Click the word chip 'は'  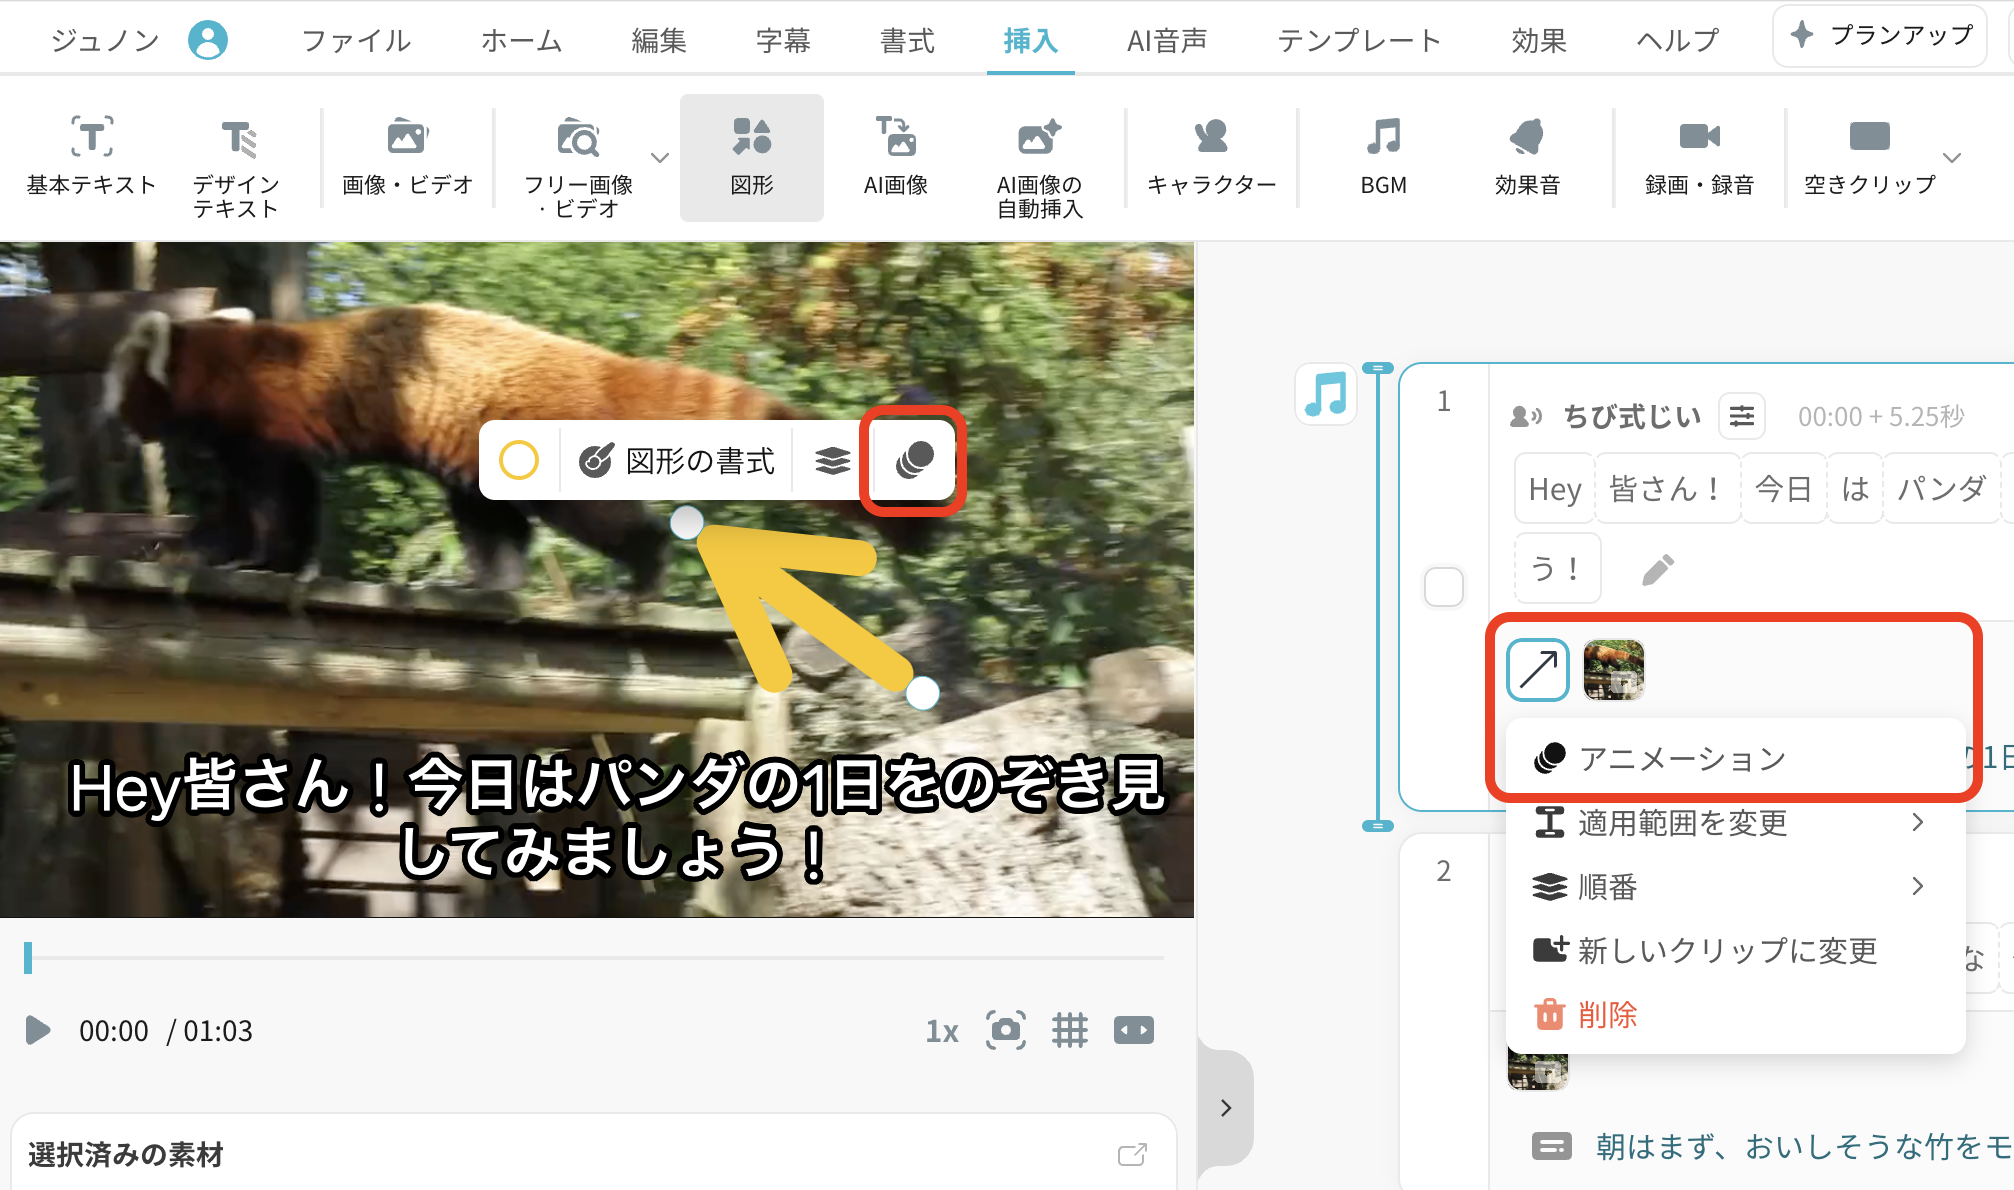(1855, 489)
